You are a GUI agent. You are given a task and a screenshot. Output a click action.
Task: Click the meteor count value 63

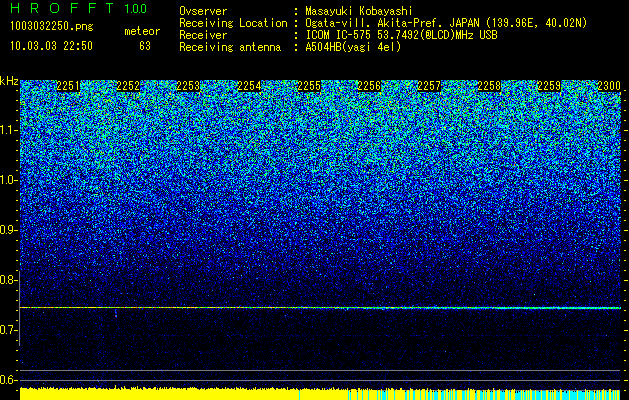[x=145, y=46]
